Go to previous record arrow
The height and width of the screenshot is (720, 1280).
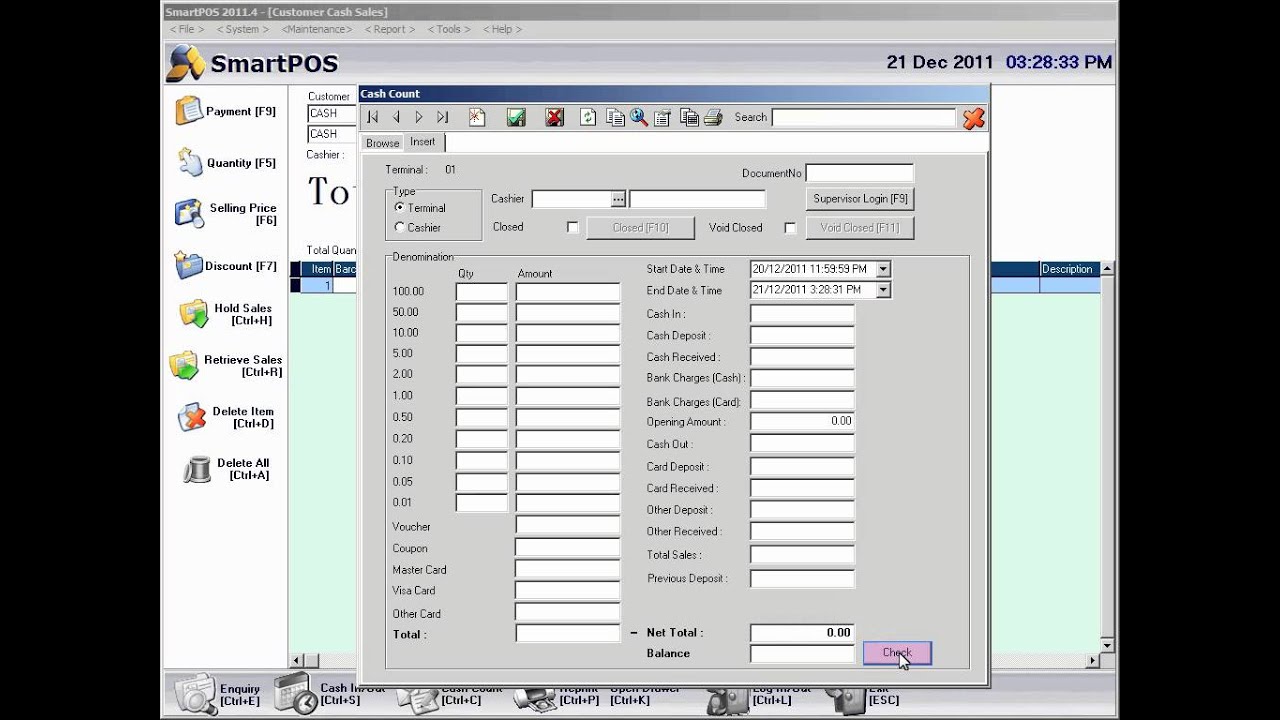[396, 117]
